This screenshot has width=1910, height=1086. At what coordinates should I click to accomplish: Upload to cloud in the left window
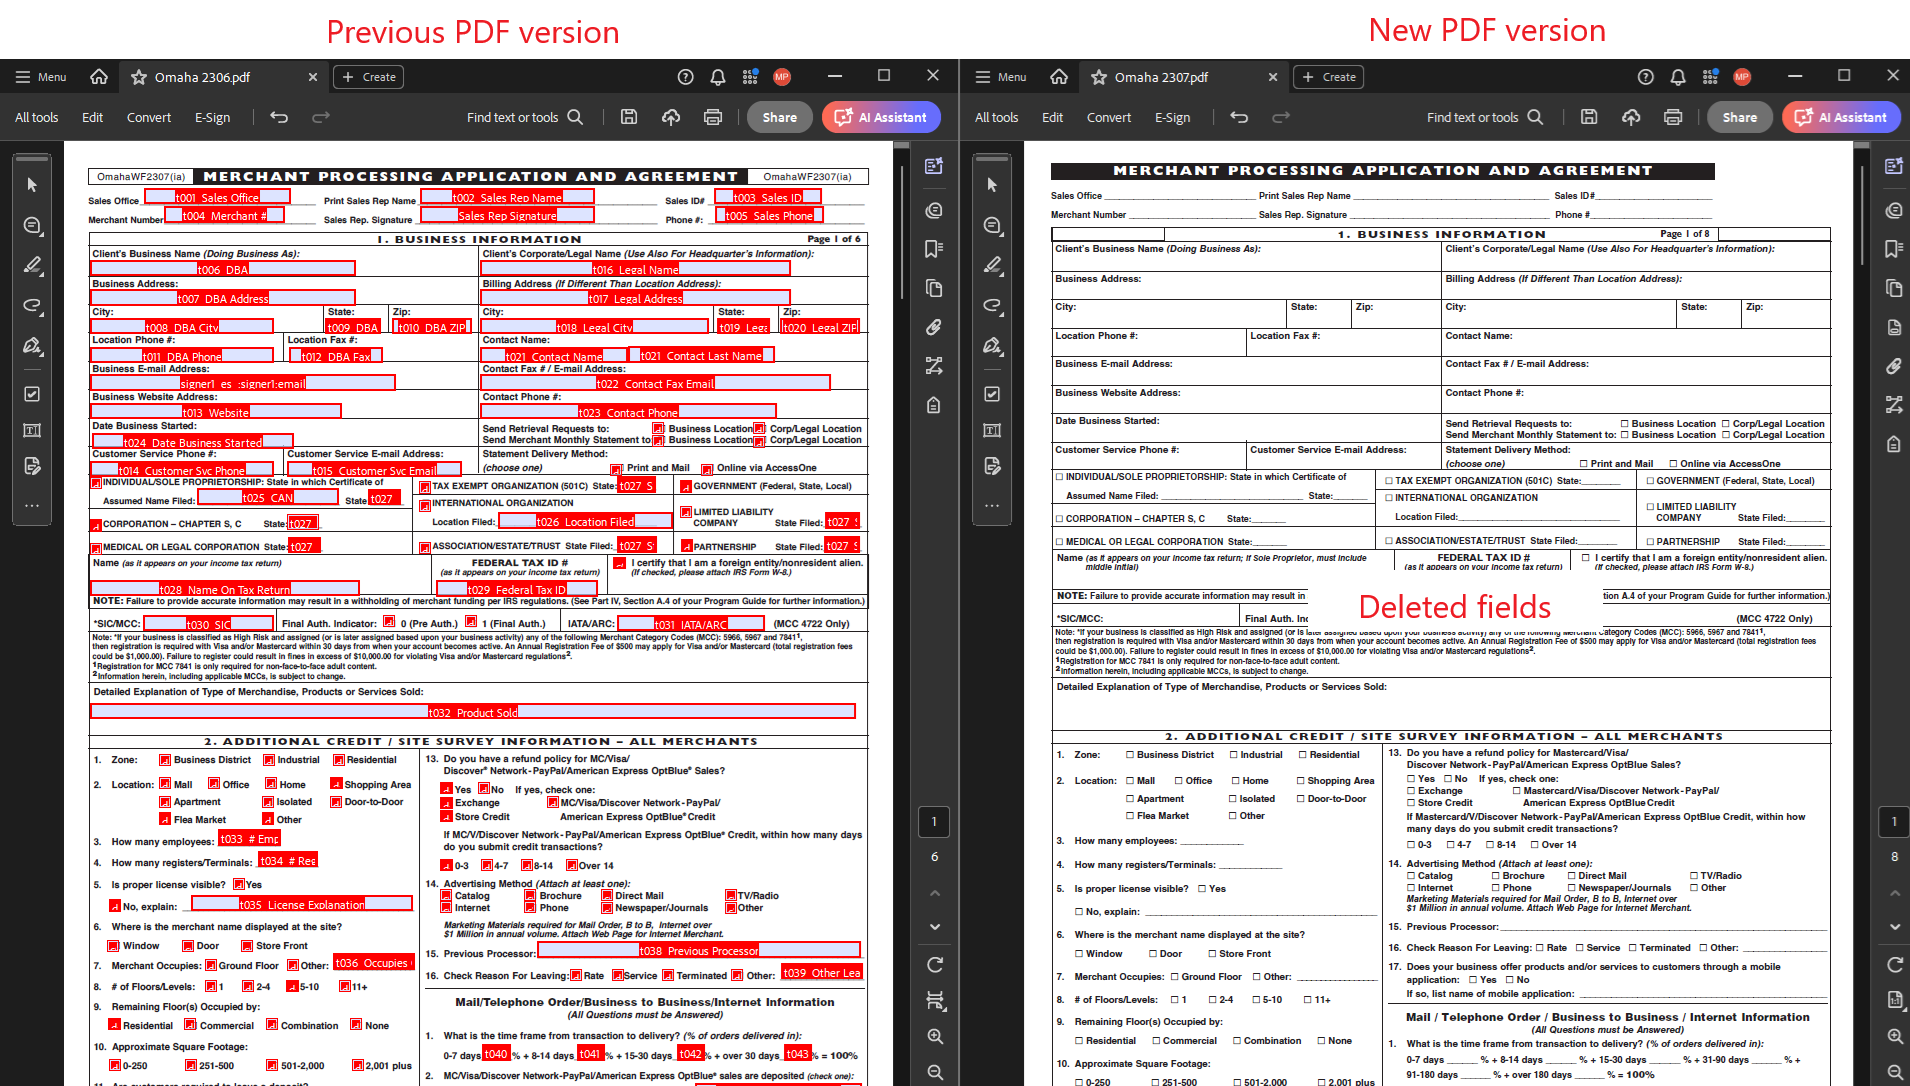coord(671,117)
